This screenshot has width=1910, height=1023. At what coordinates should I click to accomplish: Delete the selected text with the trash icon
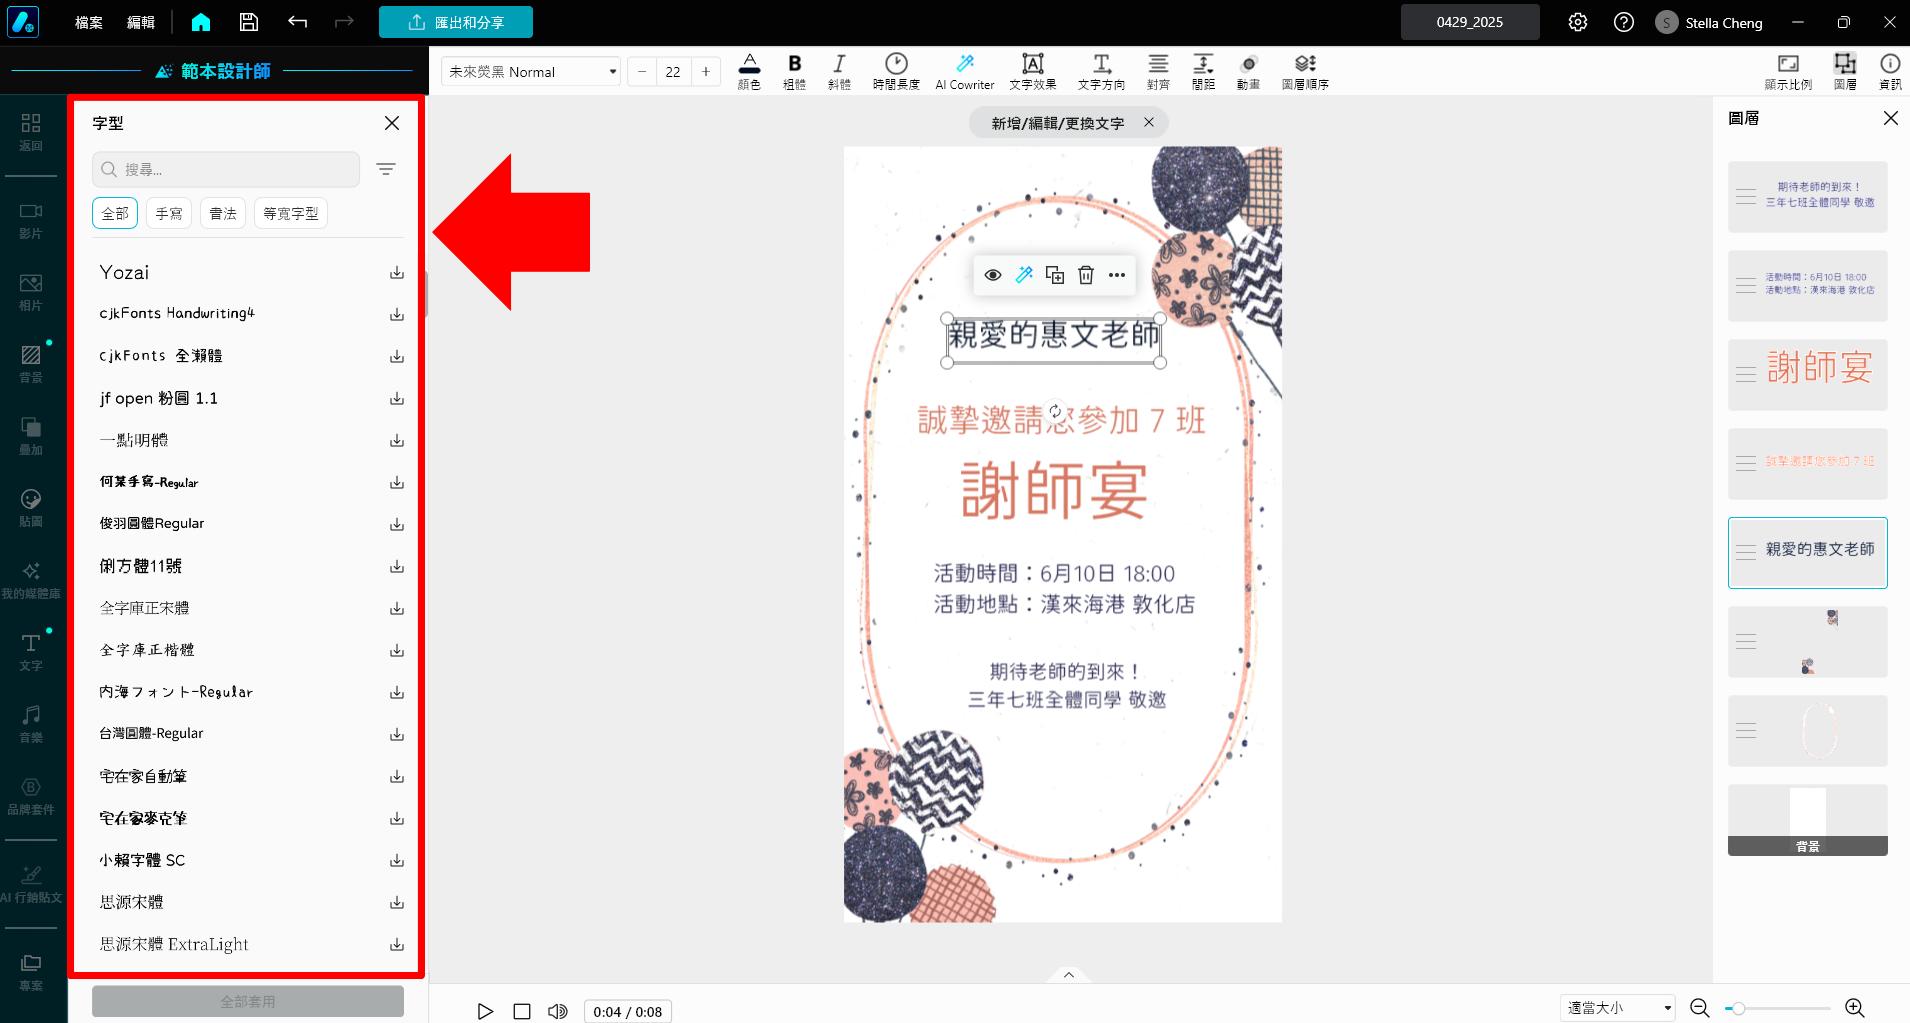pos(1085,274)
